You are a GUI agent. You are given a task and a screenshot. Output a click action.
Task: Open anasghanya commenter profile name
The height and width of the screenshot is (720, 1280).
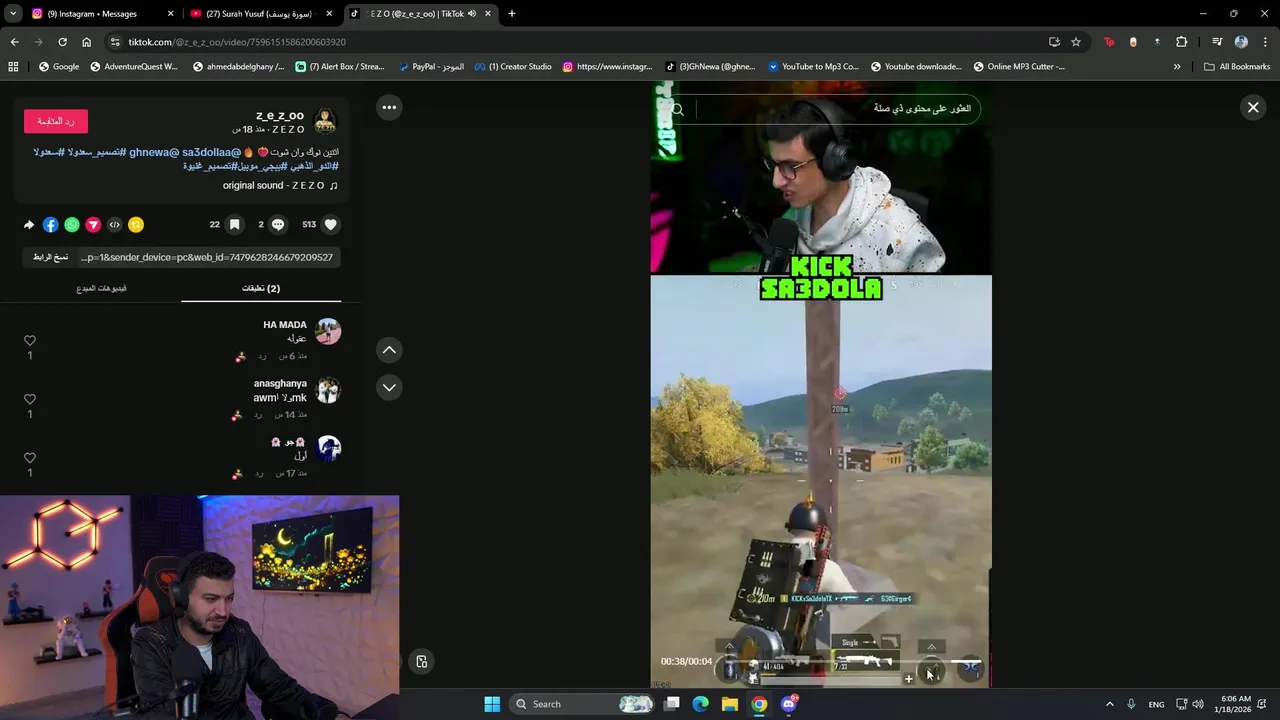point(280,383)
